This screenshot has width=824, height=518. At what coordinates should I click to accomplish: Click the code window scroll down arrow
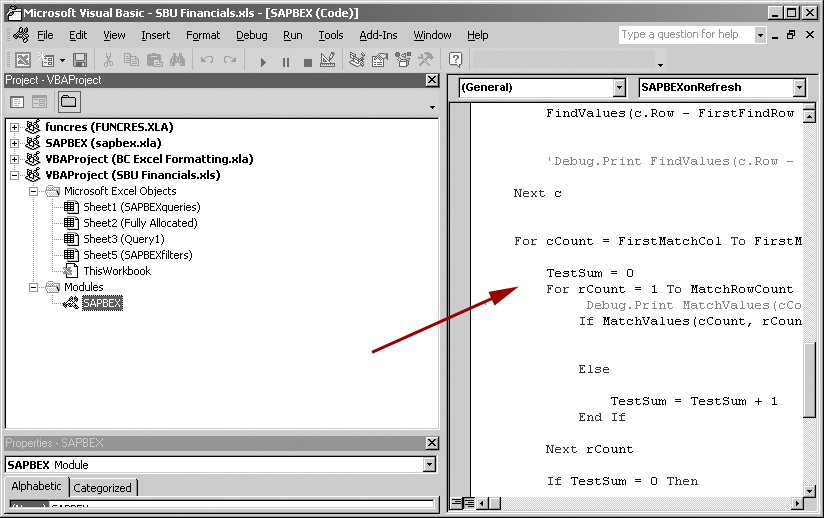pos(810,491)
